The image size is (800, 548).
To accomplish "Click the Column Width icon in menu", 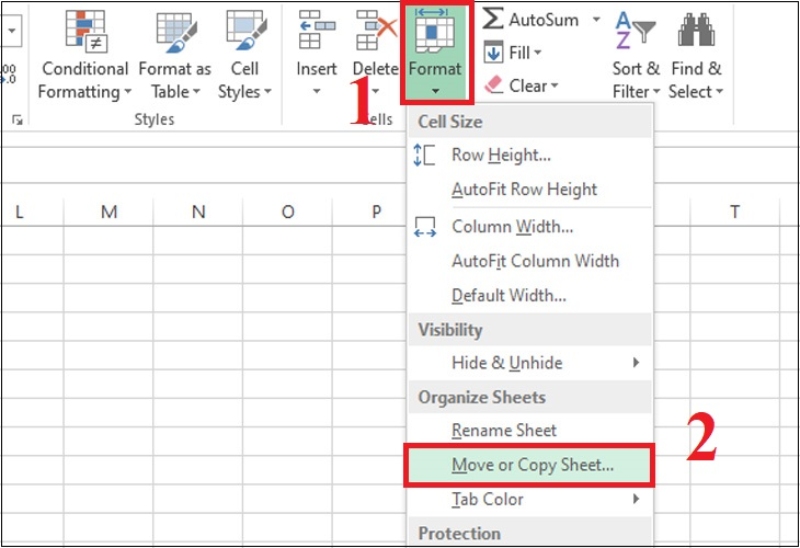I will [x=424, y=227].
